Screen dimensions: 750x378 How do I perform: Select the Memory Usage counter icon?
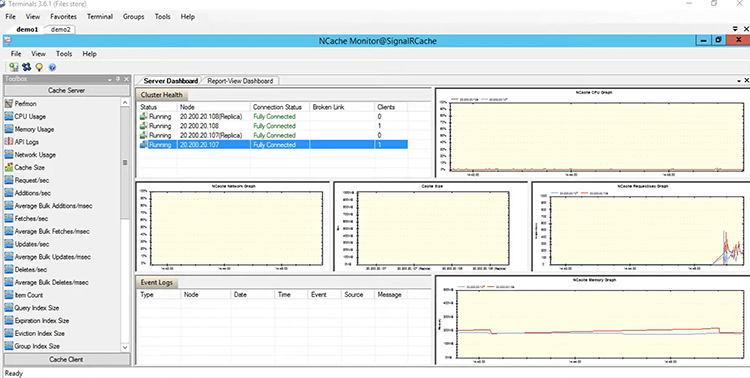coord(9,129)
